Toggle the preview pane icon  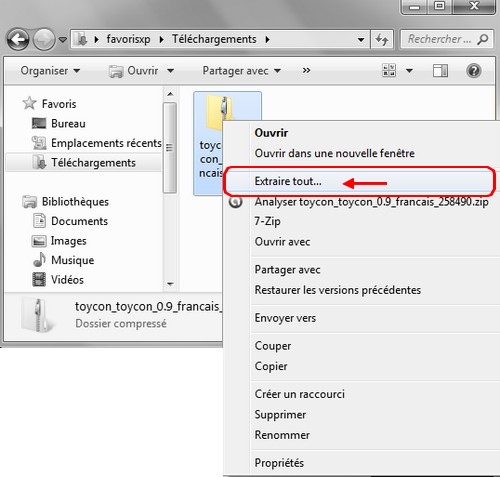(440, 71)
